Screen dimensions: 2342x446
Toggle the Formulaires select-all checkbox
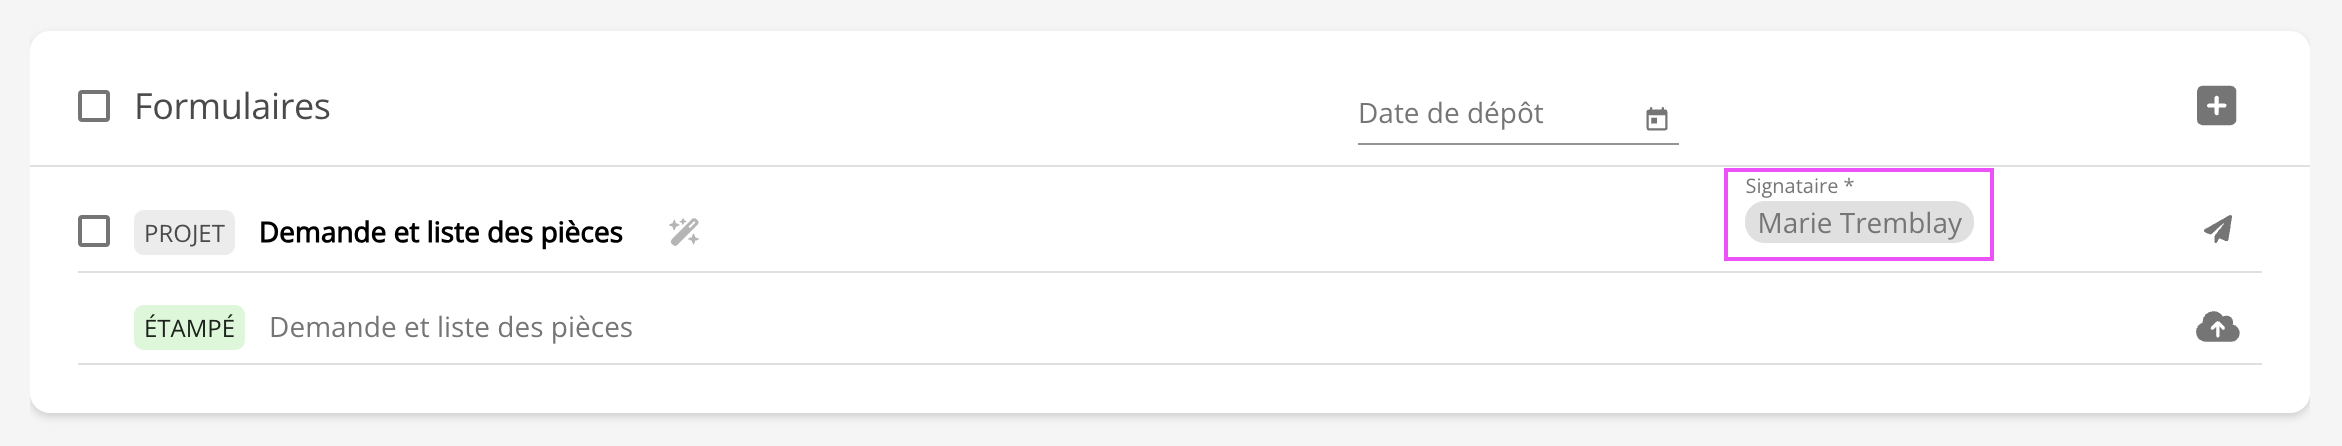click(94, 106)
